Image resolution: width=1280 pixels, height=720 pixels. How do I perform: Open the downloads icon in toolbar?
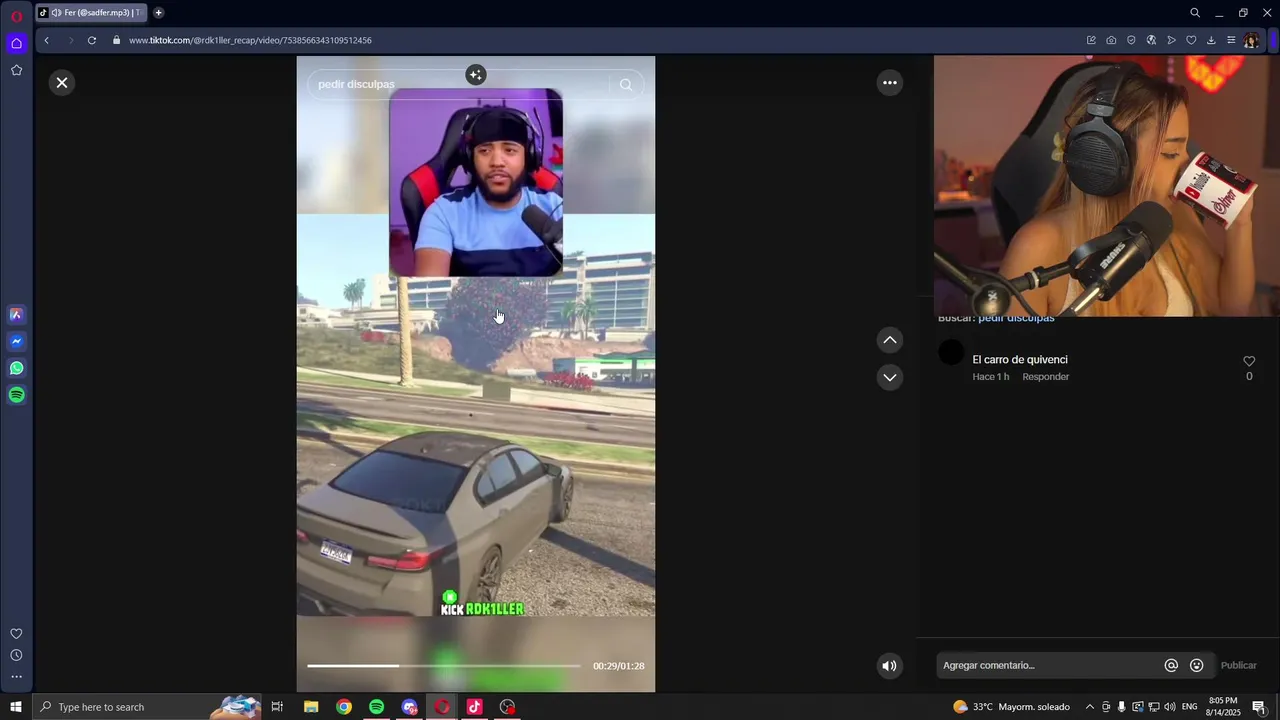pos(1211,40)
